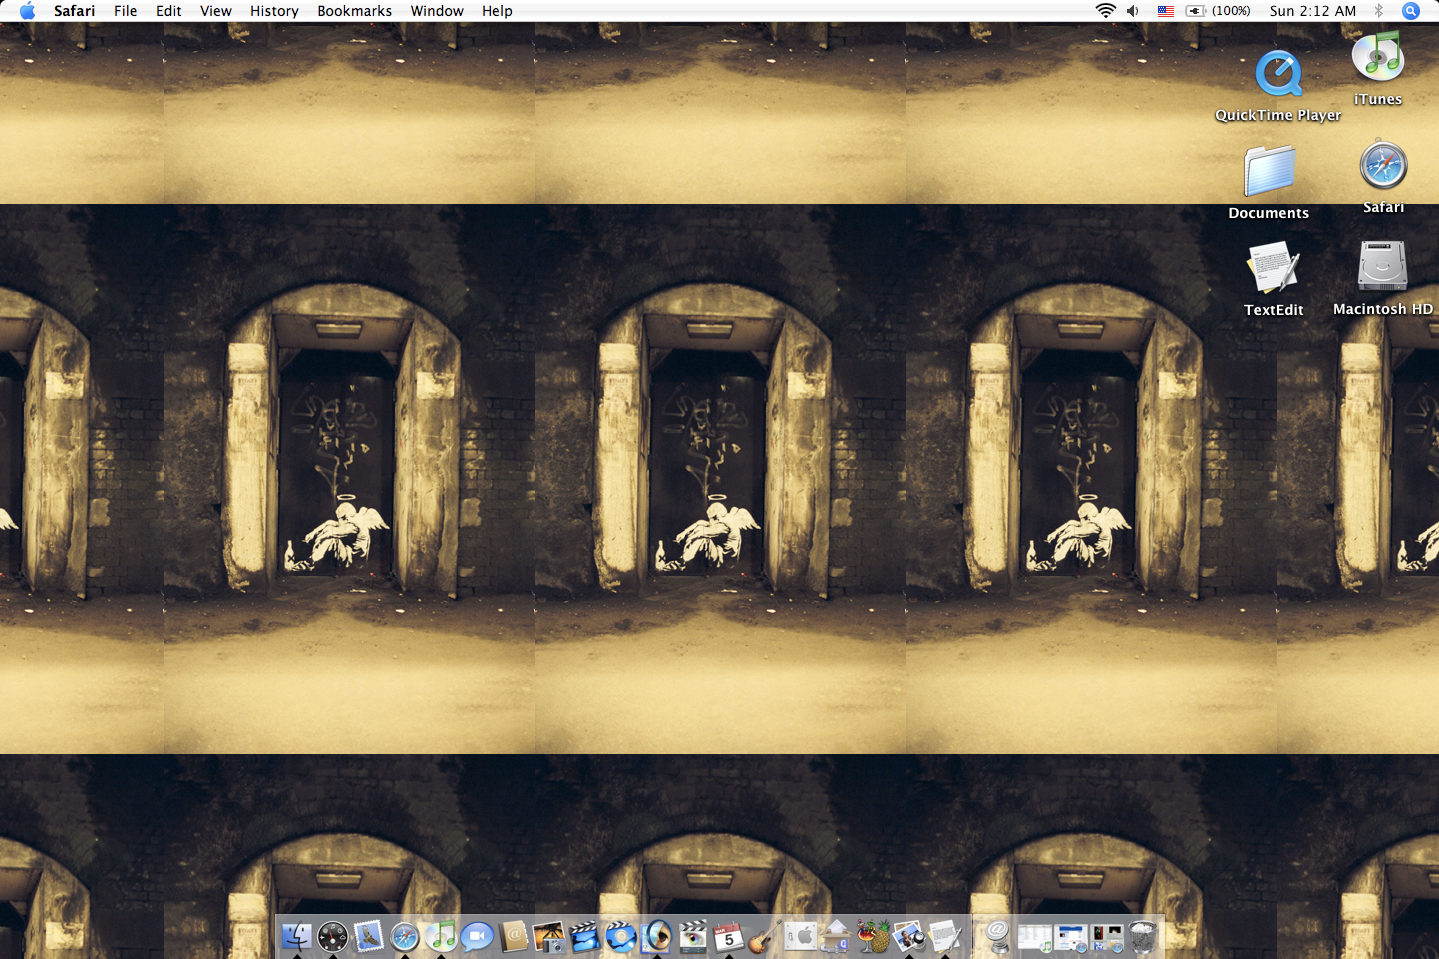
Task: Click the box with upward arrow dock icon
Action: click(x=837, y=936)
